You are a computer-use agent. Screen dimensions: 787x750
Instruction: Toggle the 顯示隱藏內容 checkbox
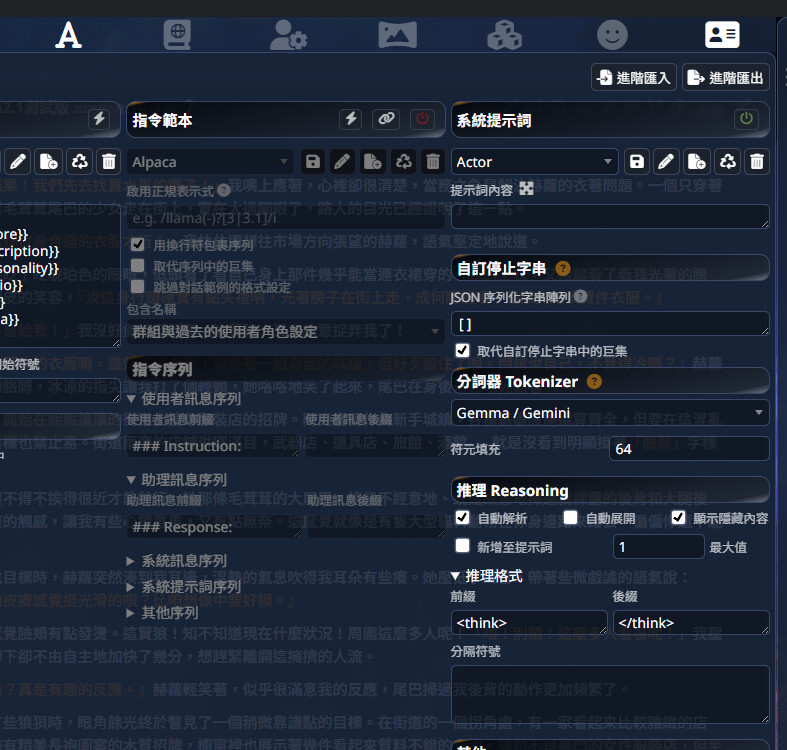click(x=679, y=517)
